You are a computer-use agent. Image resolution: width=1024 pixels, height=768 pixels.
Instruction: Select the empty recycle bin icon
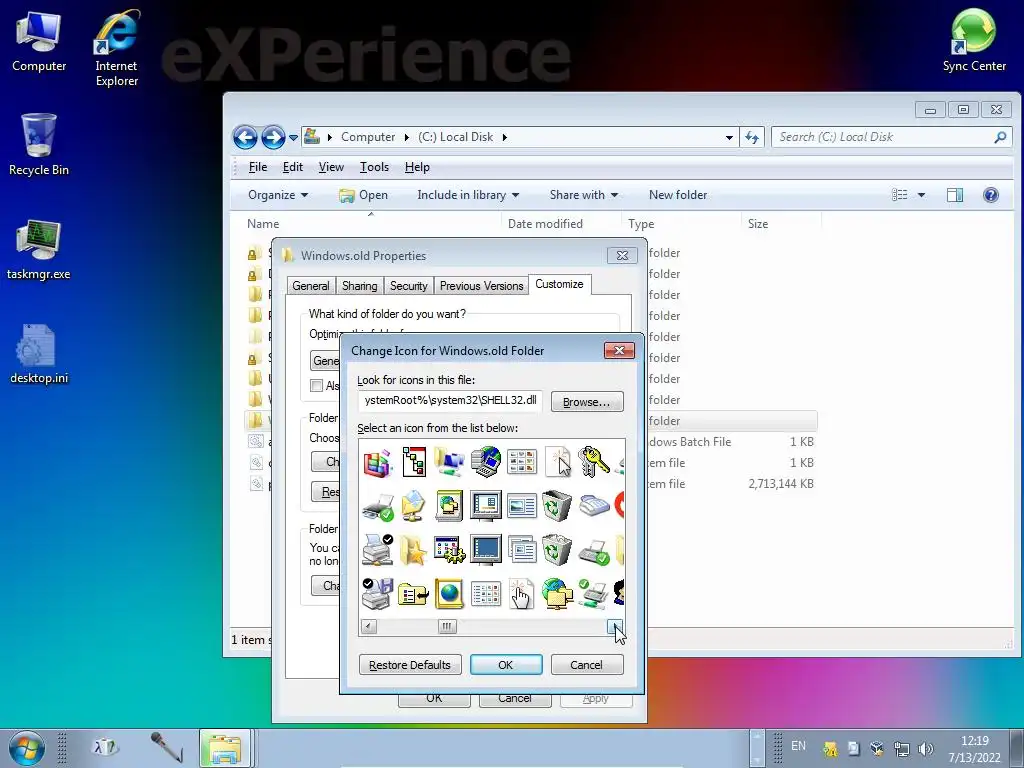(556, 506)
